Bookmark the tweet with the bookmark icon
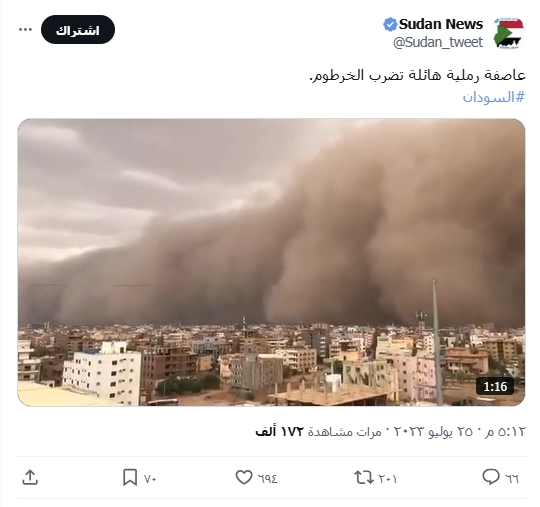 pyautogui.click(x=130, y=478)
